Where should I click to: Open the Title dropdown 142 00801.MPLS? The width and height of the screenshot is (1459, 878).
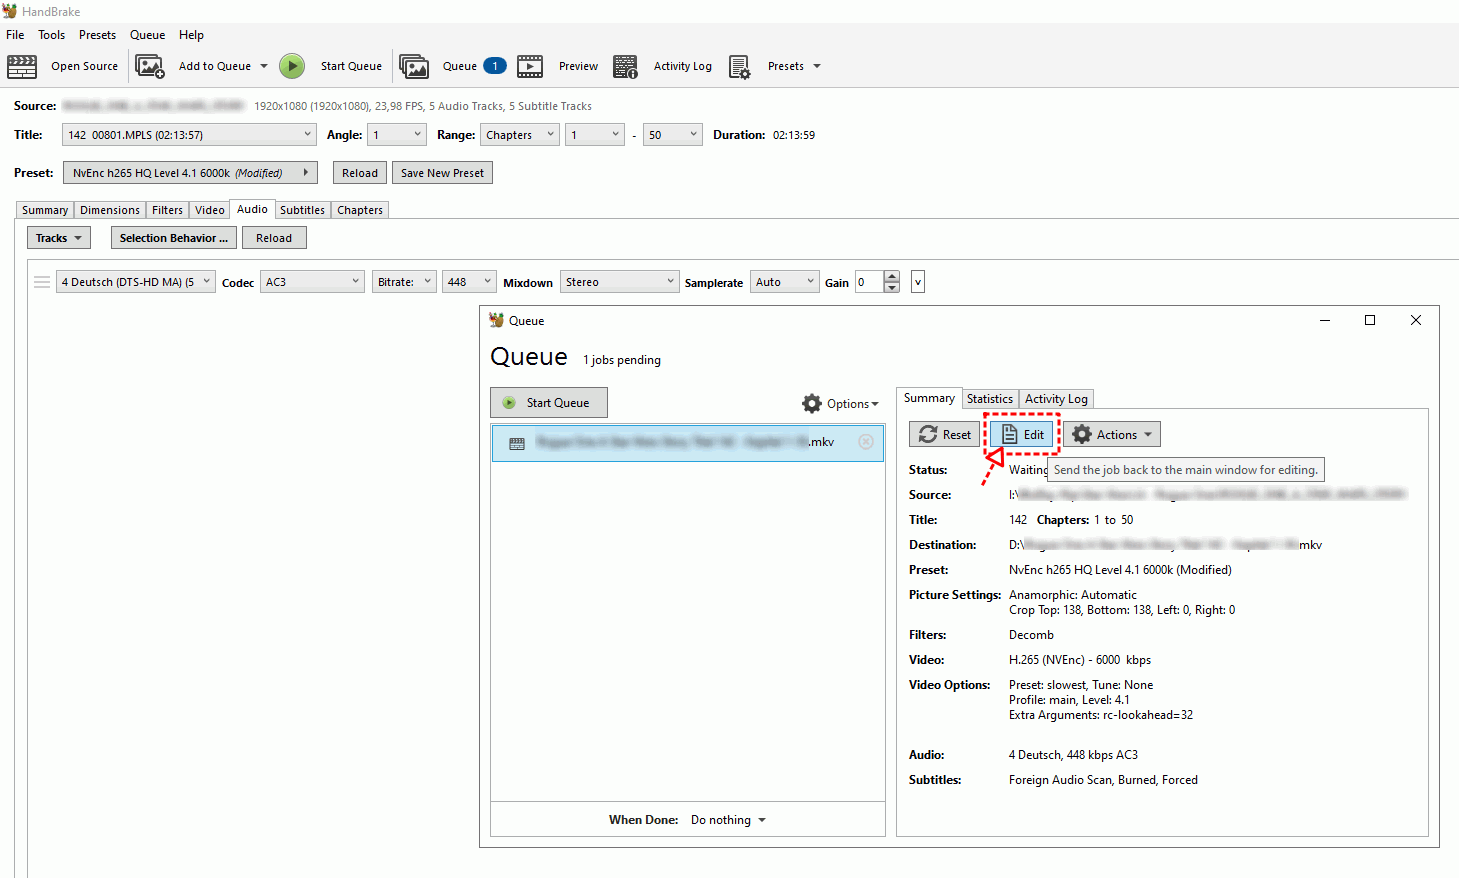click(x=189, y=135)
